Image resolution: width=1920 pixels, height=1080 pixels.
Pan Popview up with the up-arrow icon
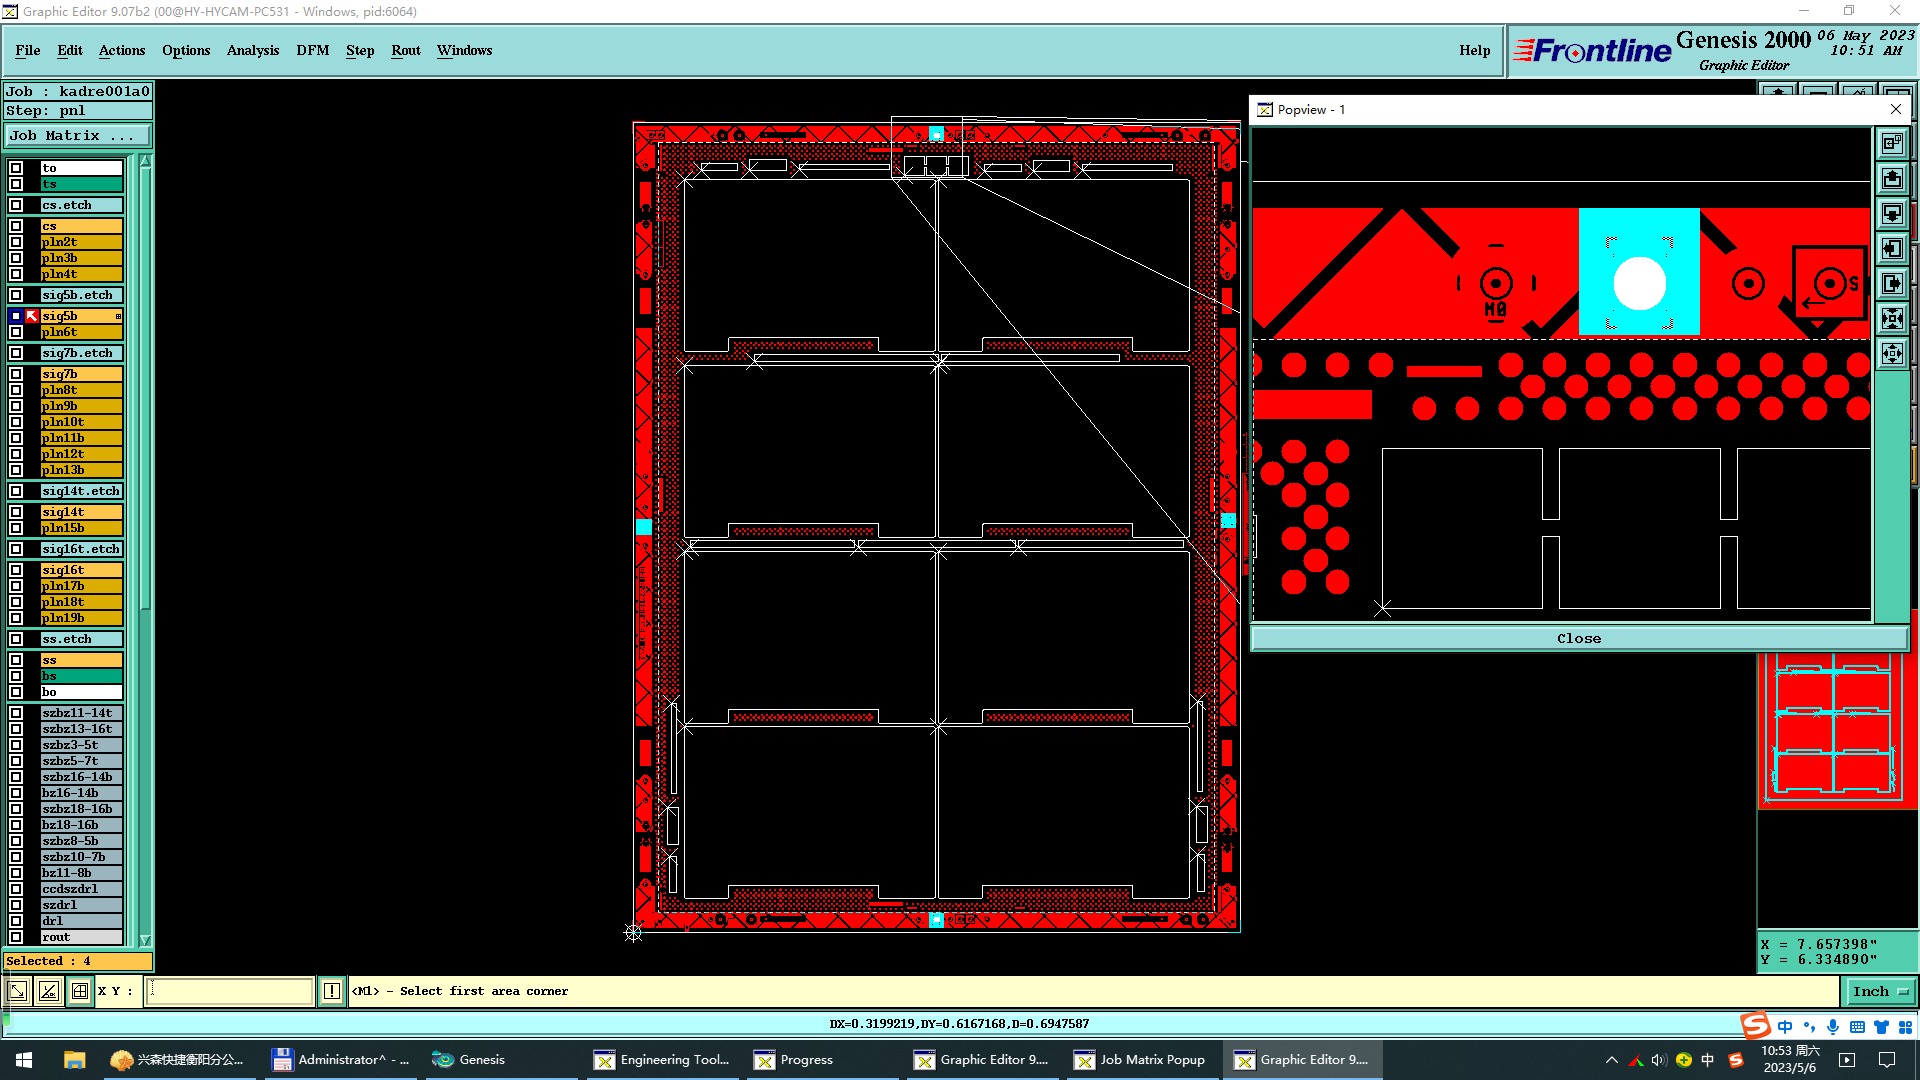pyautogui.click(x=1892, y=178)
